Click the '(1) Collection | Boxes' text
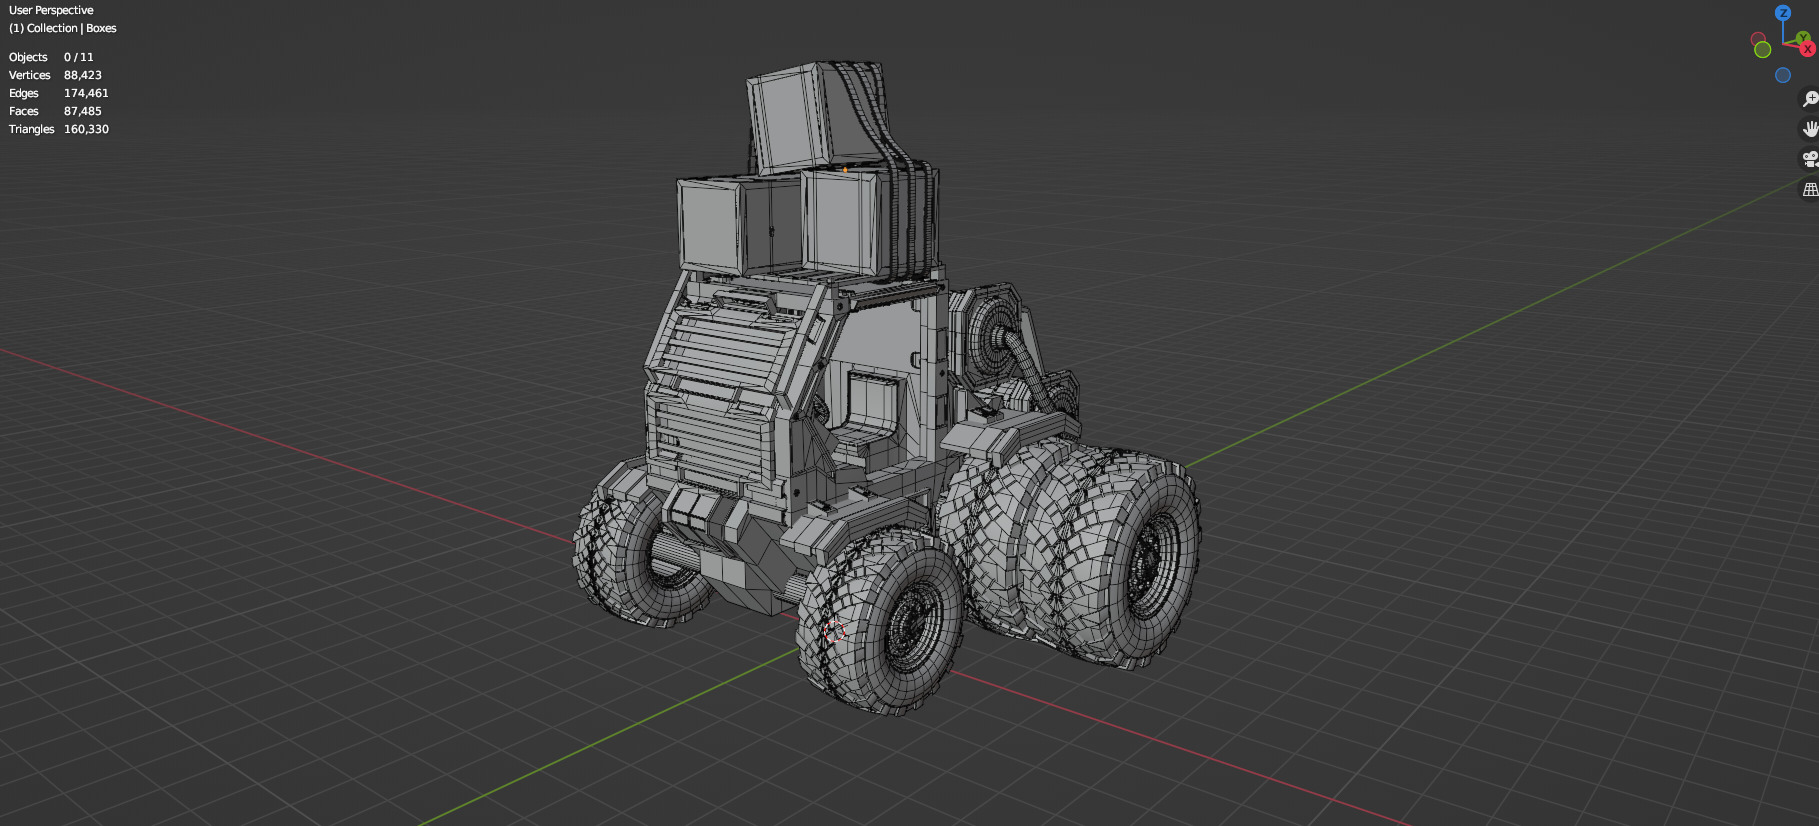This screenshot has width=1819, height=826. coord(63,28)
